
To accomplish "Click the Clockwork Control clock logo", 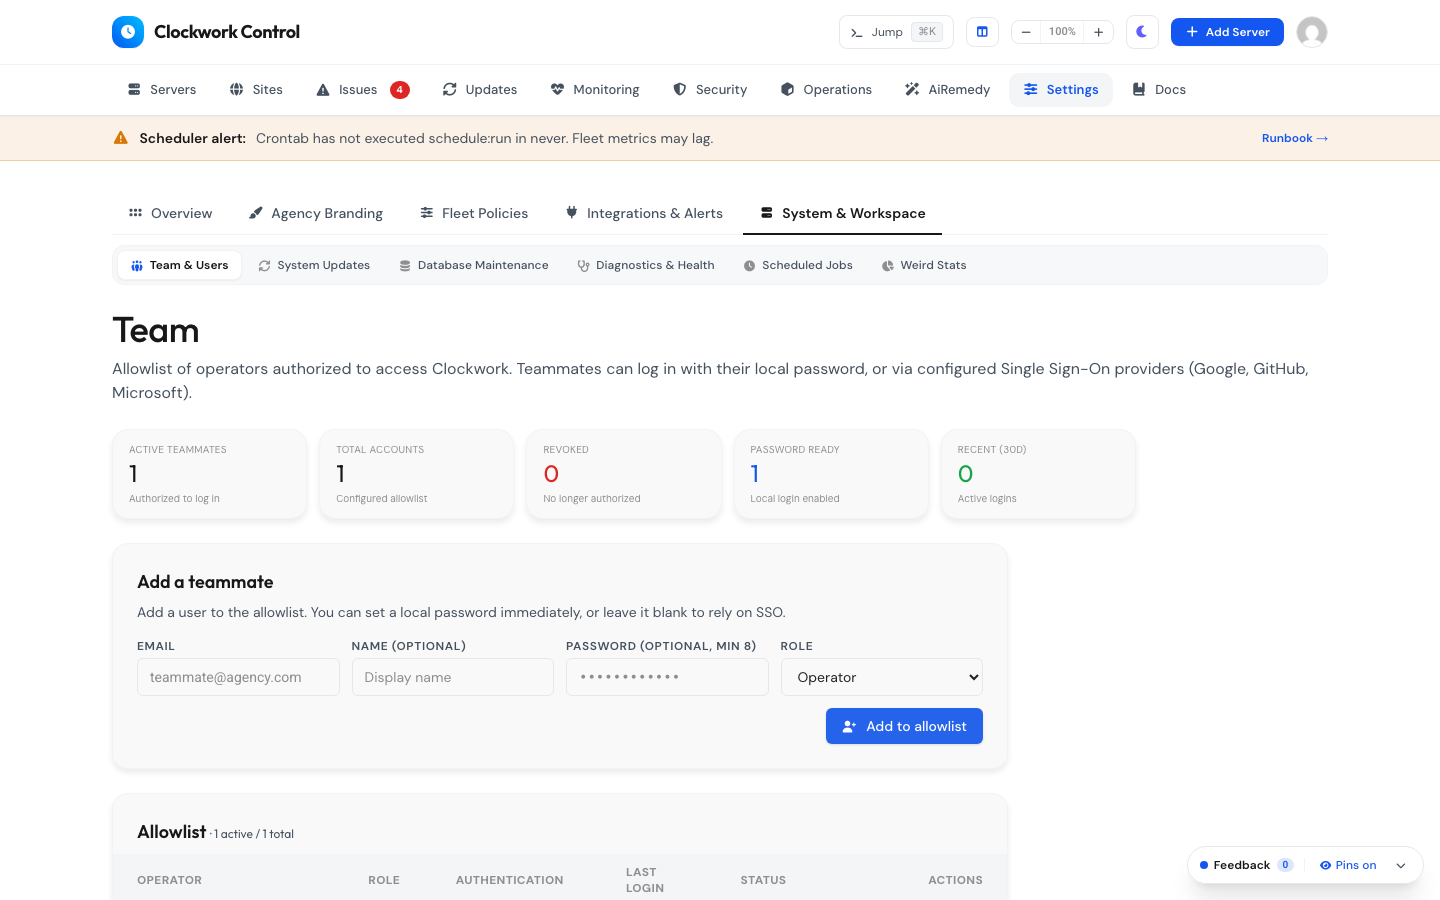I will pos(128,32).
